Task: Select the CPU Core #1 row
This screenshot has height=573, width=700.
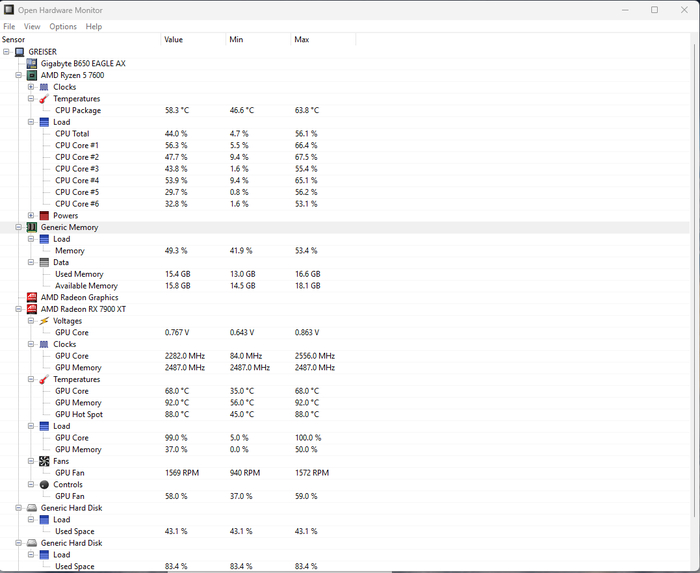Action: point(345,145)
